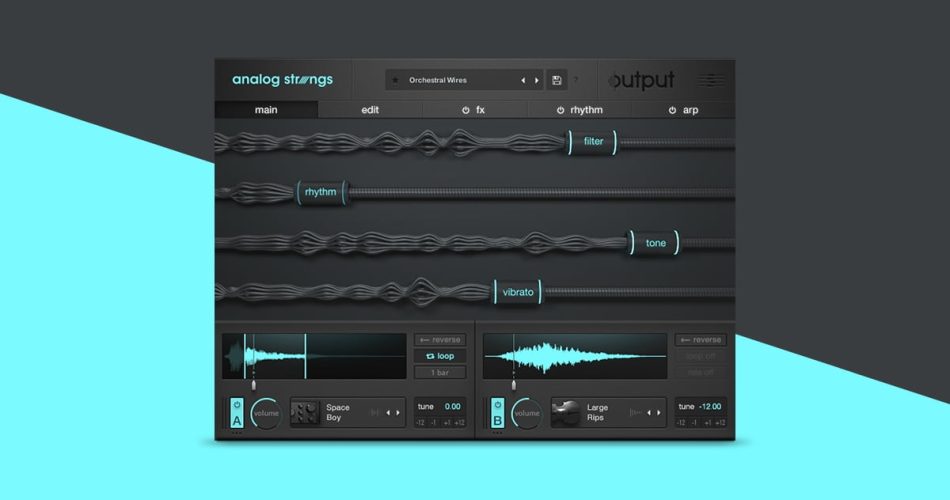Click the filter macro slider handle
The width and height of the screenshot is (950, 500).
tap(593, 142)
